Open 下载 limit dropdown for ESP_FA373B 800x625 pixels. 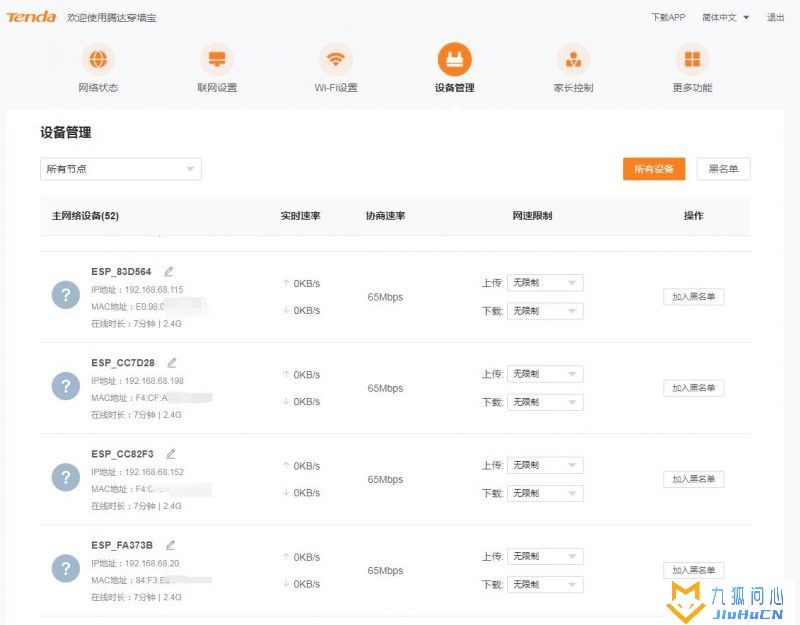tap(545, 584)
